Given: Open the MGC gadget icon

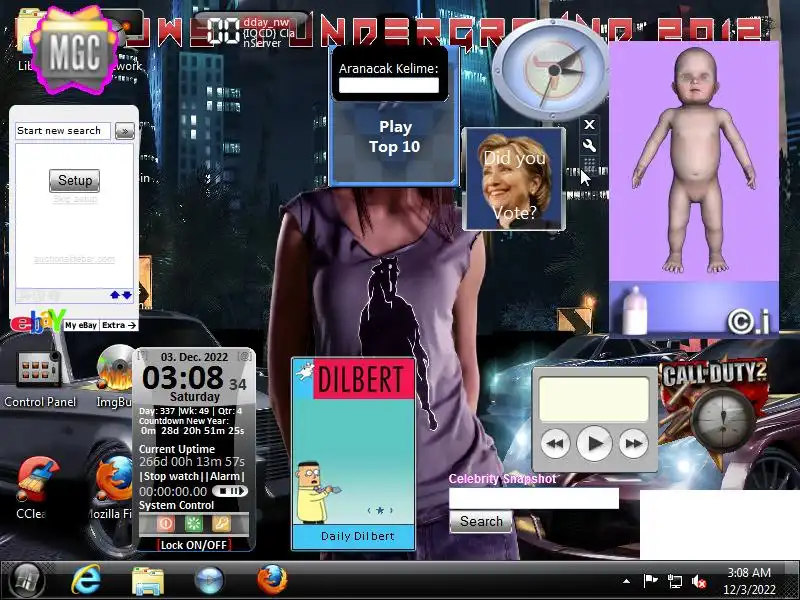Looking at the screenshot, I should 74,49.
